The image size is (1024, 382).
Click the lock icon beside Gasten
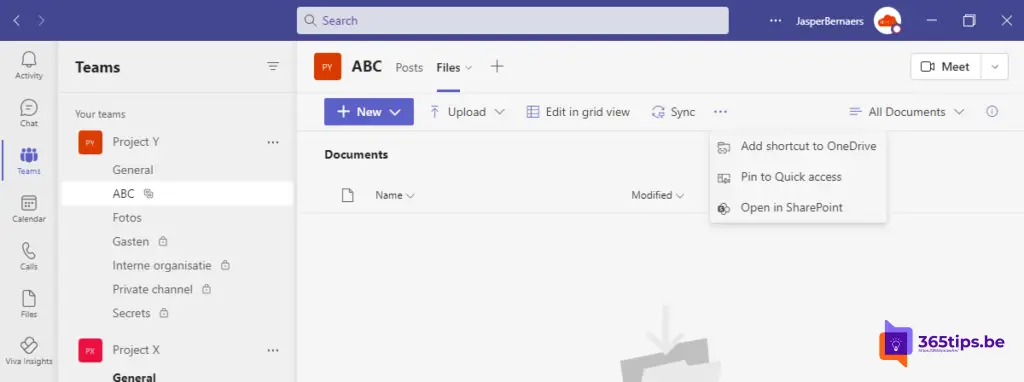pos(163,242)
